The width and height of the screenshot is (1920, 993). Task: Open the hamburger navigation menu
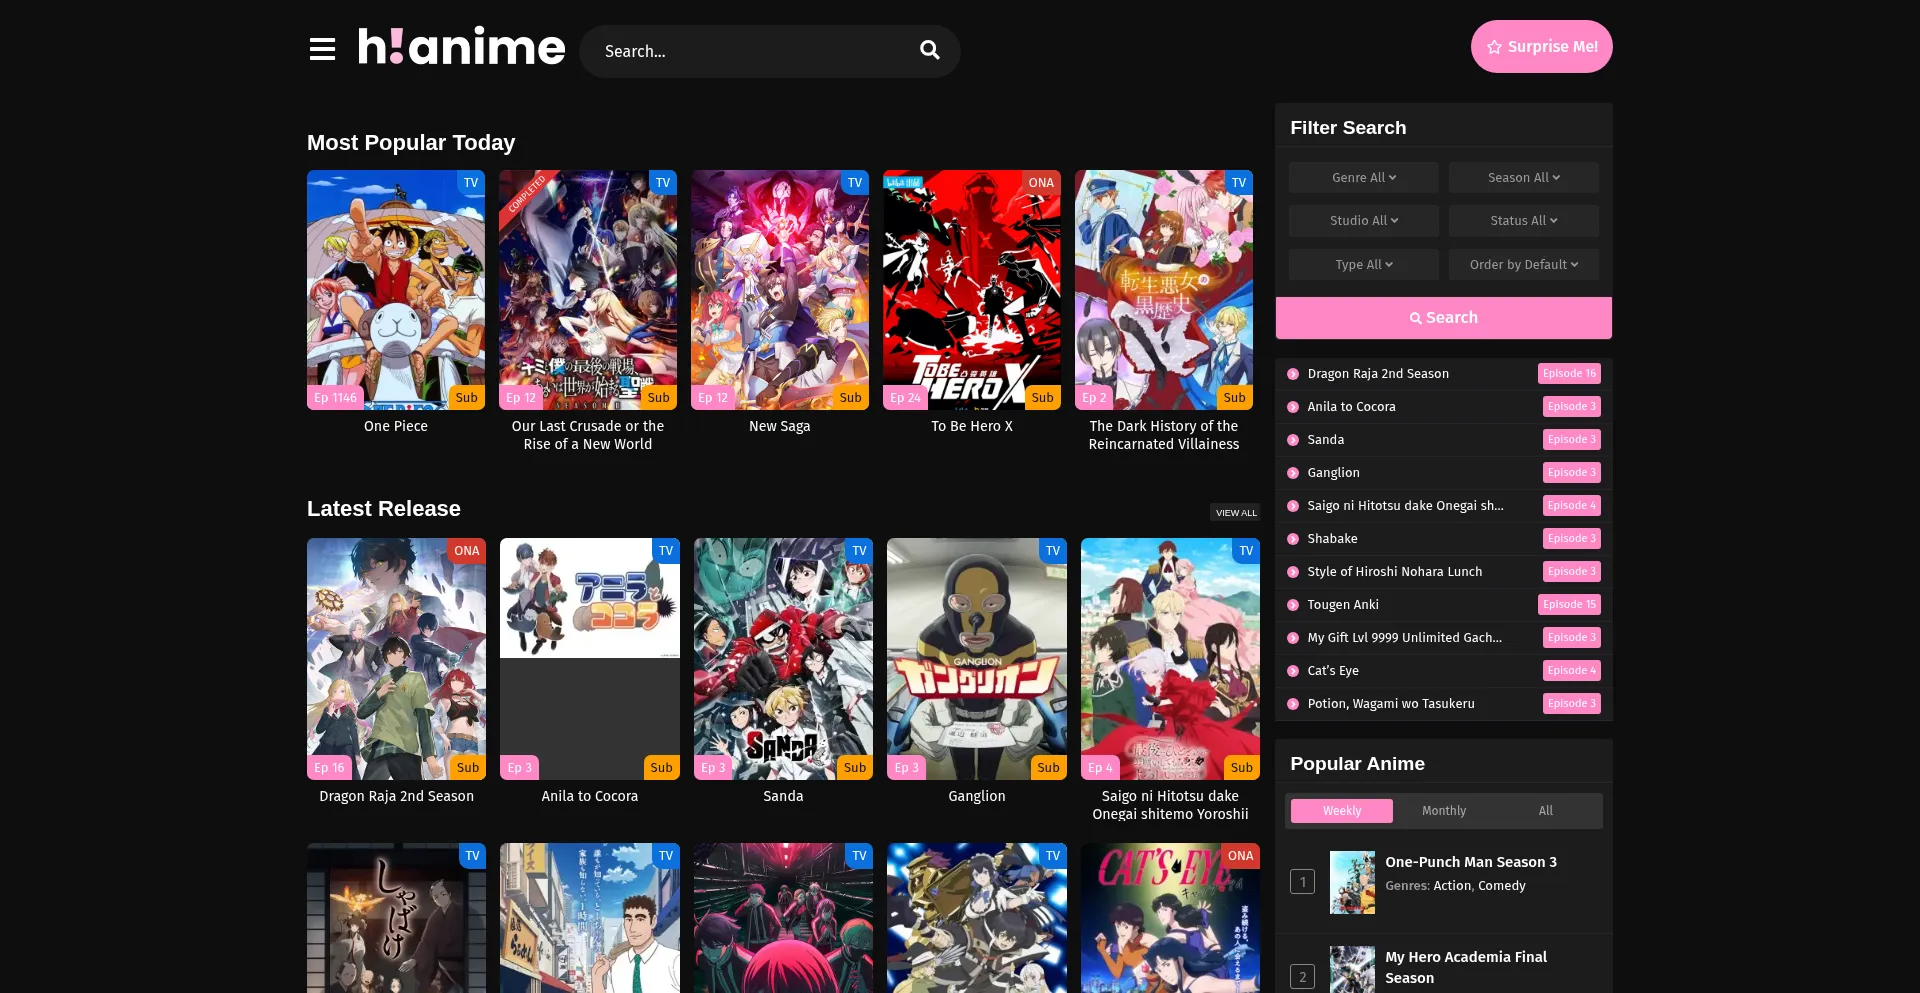click(x=322, y=49)
